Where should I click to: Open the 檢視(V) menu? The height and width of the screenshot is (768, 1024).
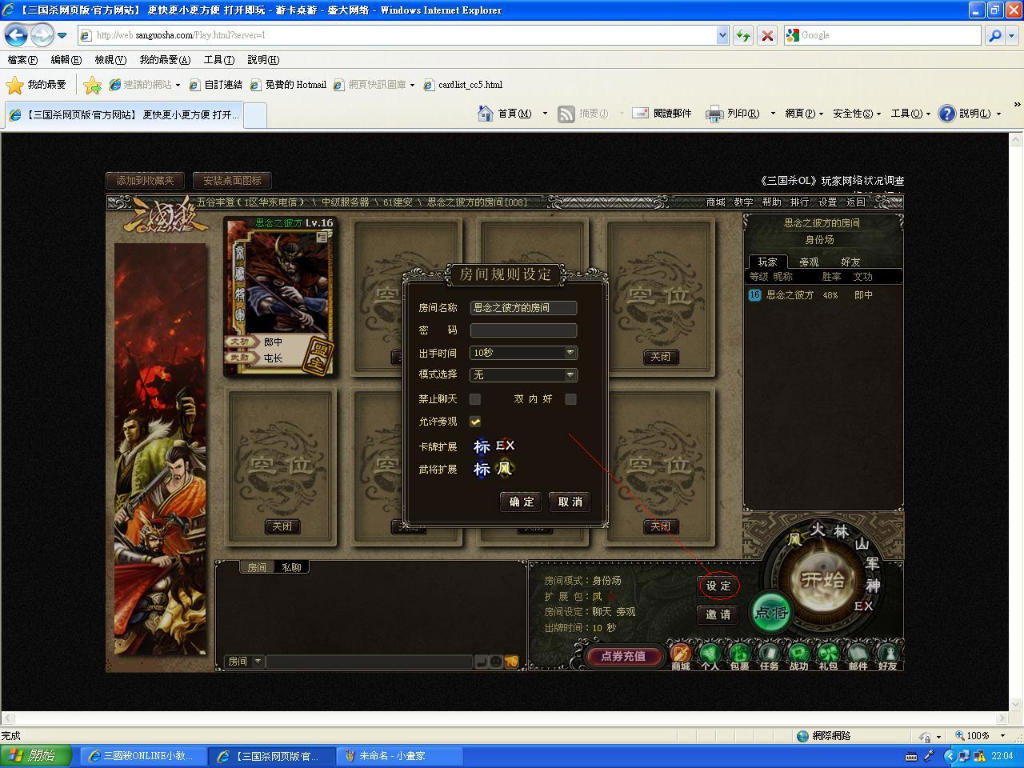pos(110,60)
